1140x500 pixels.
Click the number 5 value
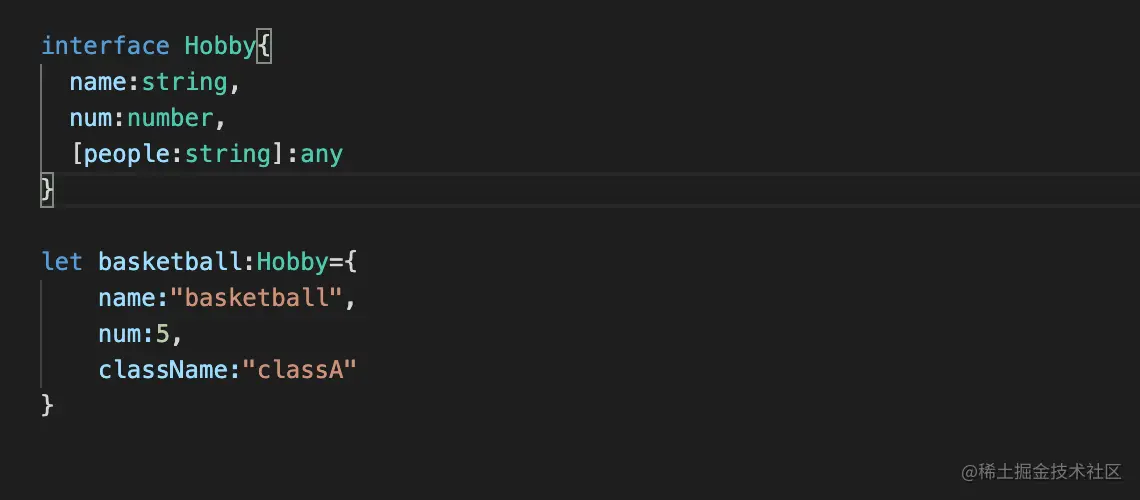[x=163, y=334]
